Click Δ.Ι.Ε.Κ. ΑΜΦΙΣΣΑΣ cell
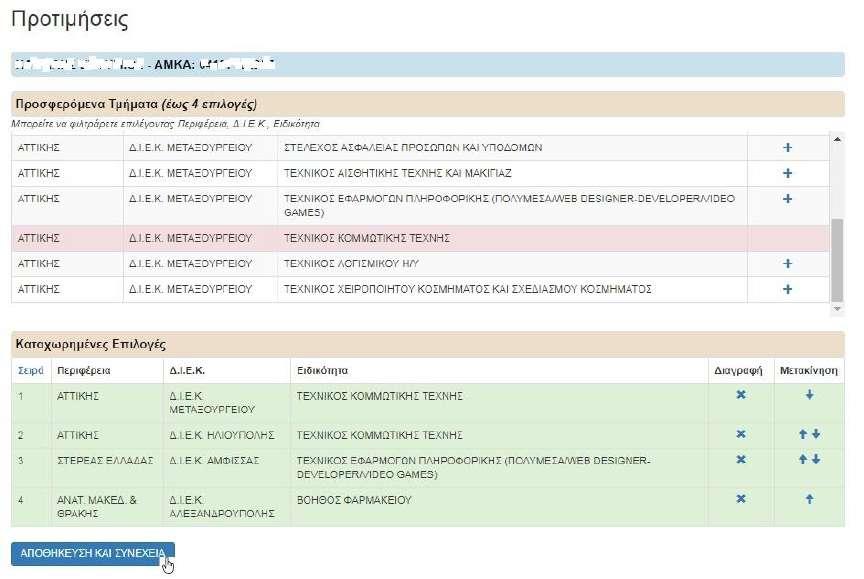Viewport: 864px width, 579px height. [226, 467]
